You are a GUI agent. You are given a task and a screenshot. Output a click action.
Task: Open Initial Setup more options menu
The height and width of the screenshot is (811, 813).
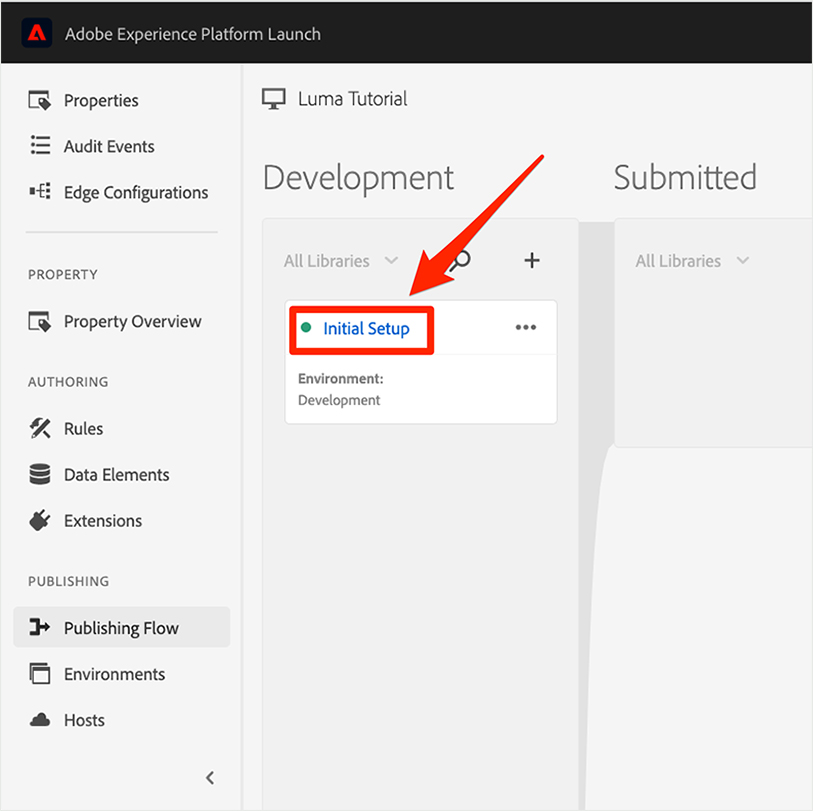pyautogui.click(x=525, y=327)
